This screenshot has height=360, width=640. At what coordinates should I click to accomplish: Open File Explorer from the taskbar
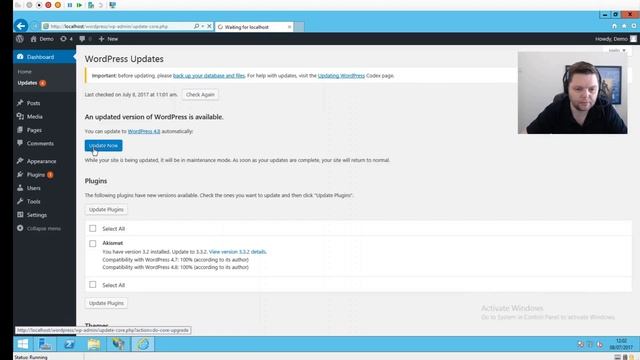[x=94, y=344]
